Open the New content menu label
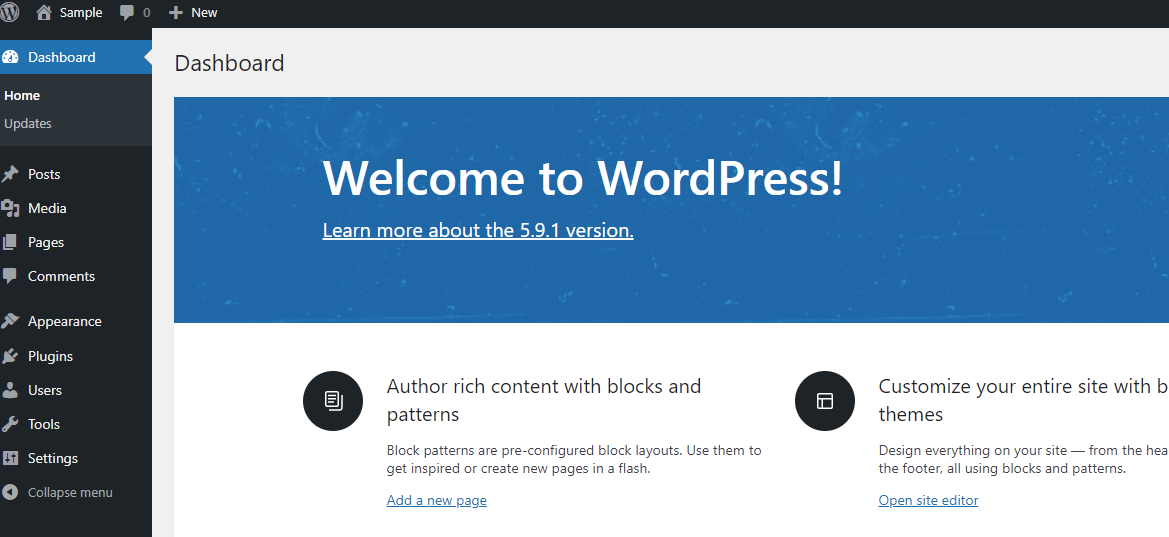Image resolution: width=1169 pixels, height=537 pixels. [x=204, y=13]
